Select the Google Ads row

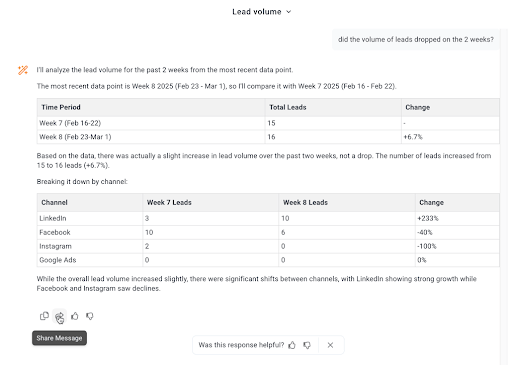click(268, 260)
